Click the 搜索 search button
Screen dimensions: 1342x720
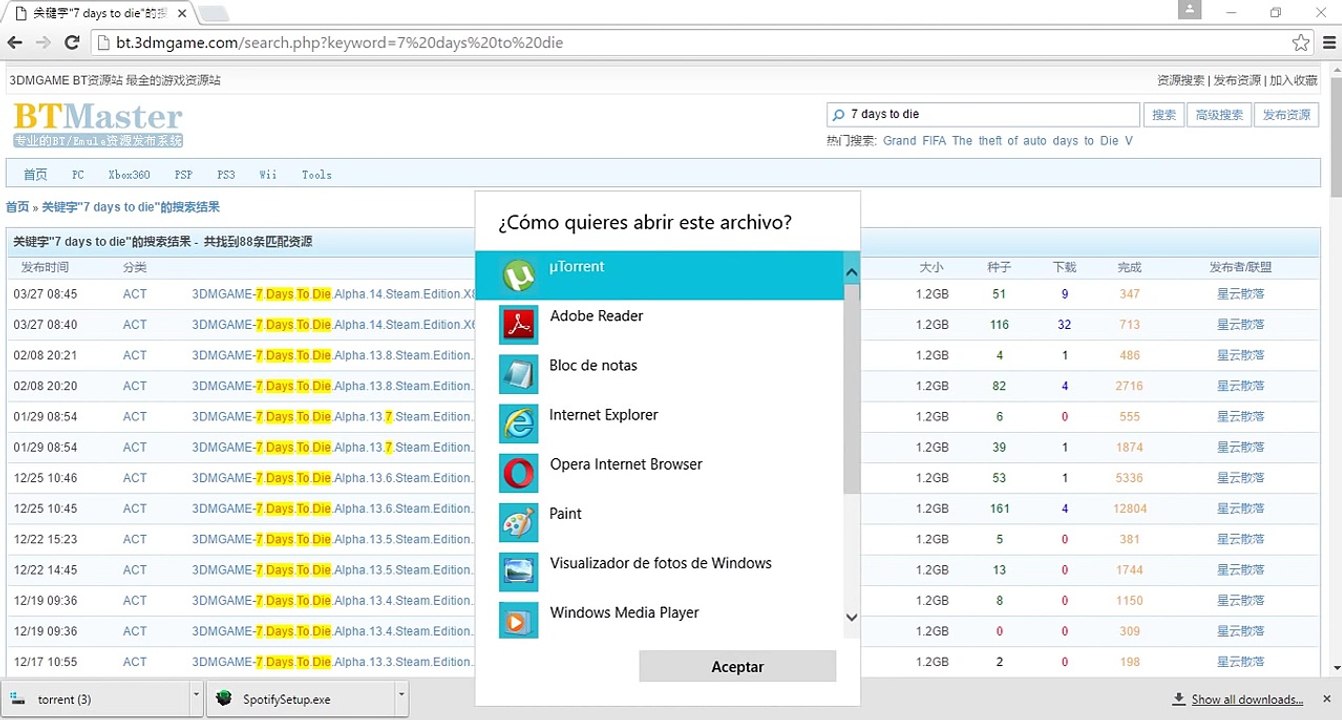pos(1163,115)
